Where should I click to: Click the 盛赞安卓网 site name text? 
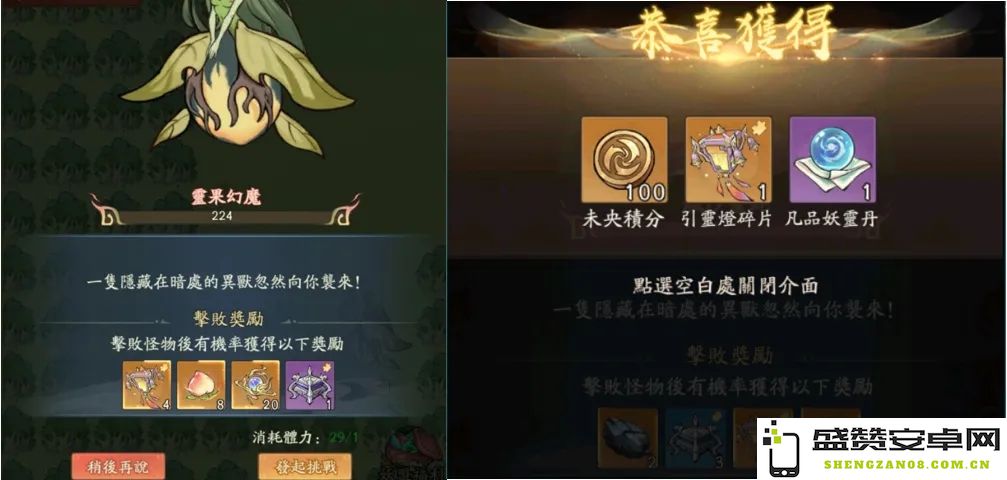click(906, 439)
